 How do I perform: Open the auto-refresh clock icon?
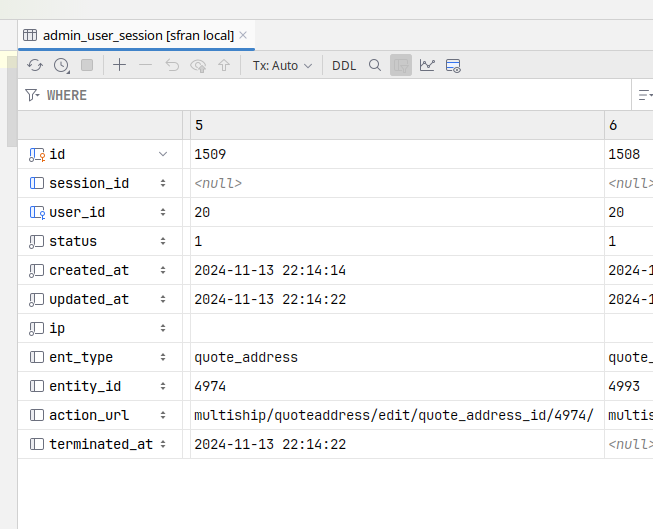pos(61,65)
